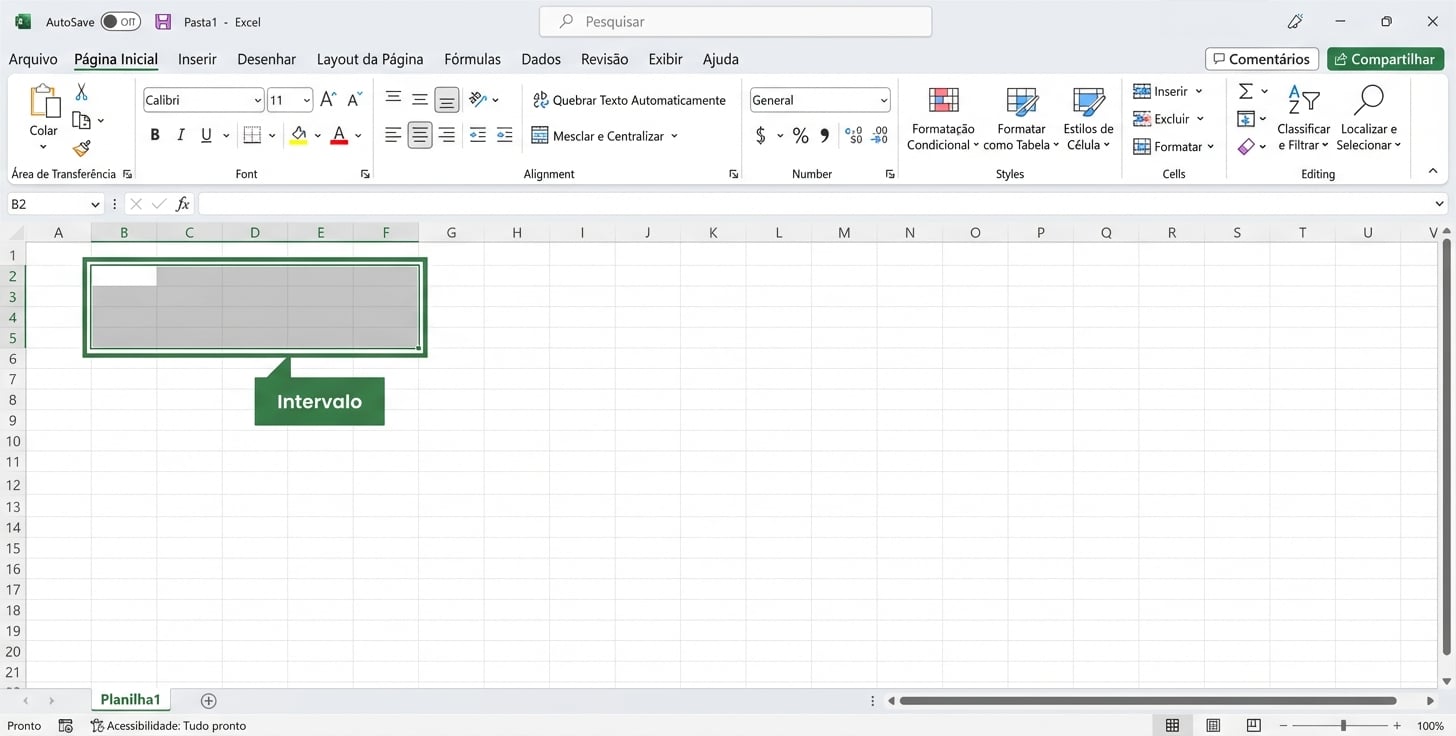Toggle bottom vertical alignment
Screen dimensions: 1456x736
pos(447,99)
